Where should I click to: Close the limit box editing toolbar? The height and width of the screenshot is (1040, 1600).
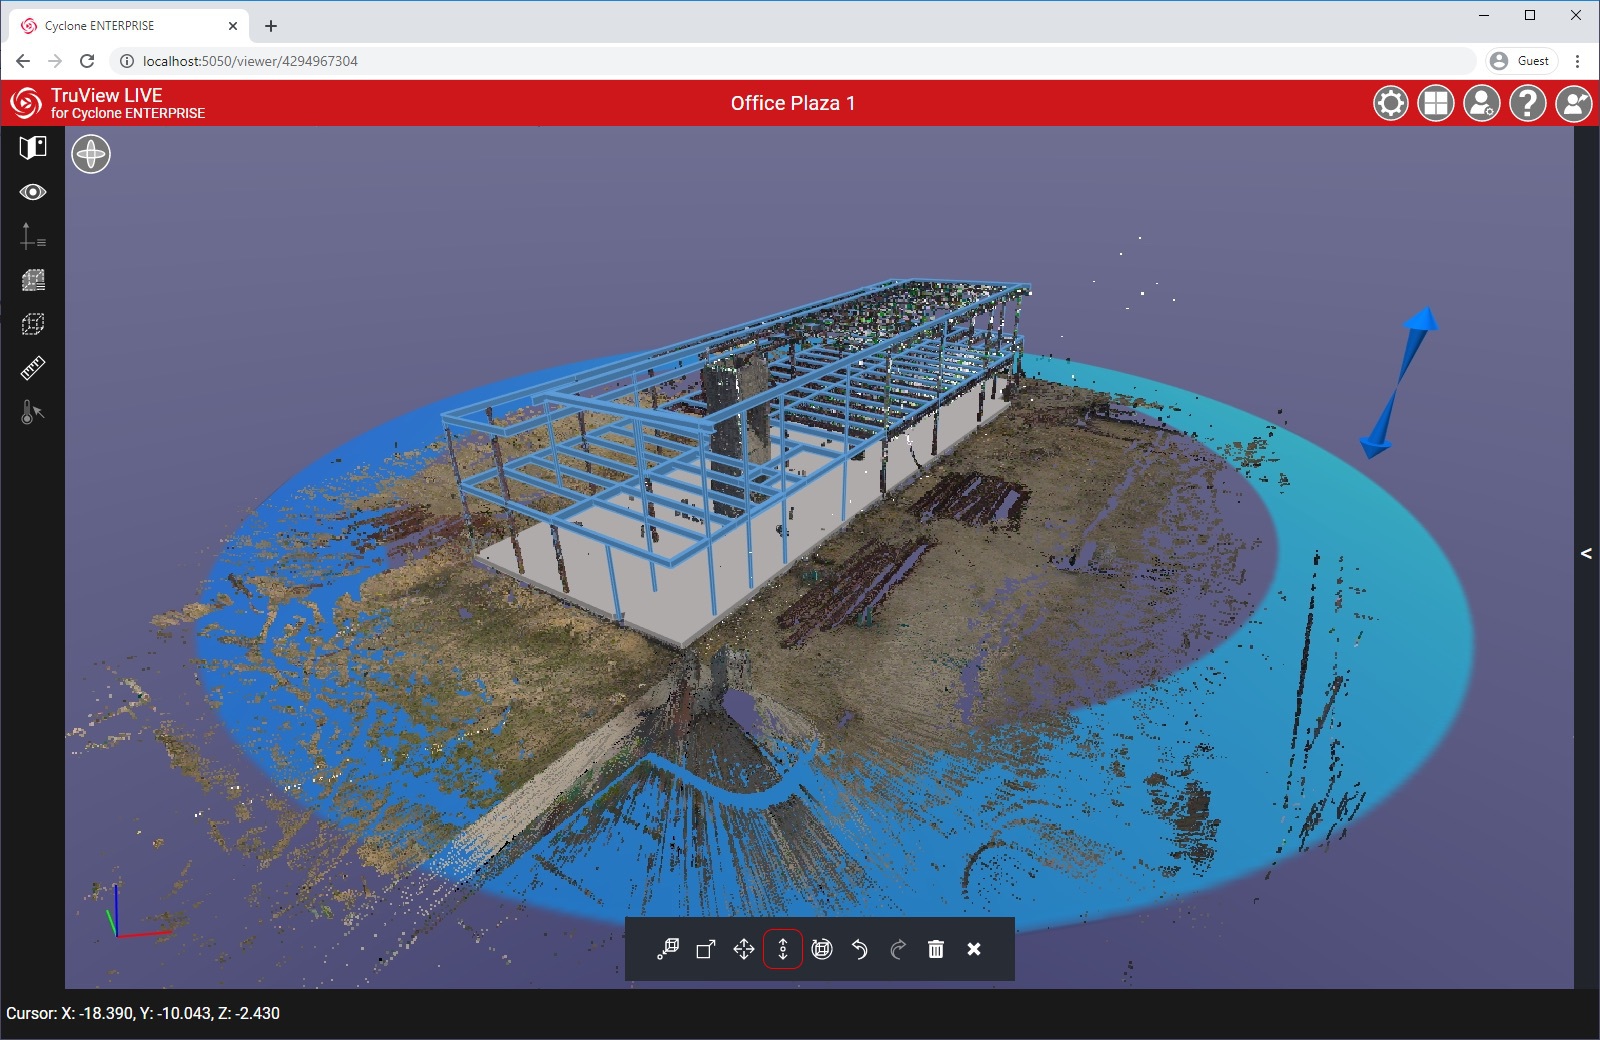pyautogui.click(x=974, y=949)
